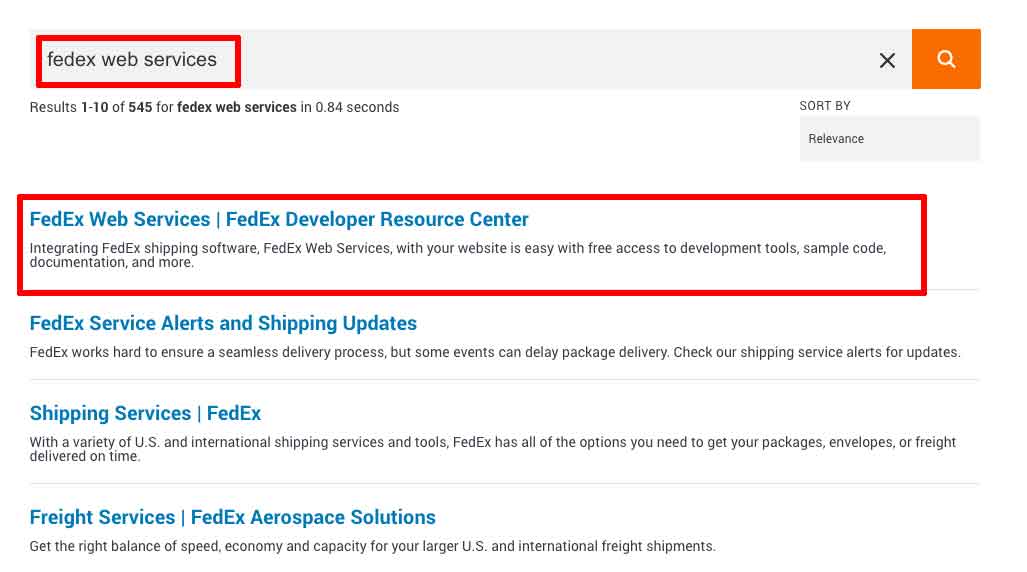Open Freight Services | FedEx Aerospace Solutions
Viewport: 1027px width, 572px height.
[x=232, y=518]
